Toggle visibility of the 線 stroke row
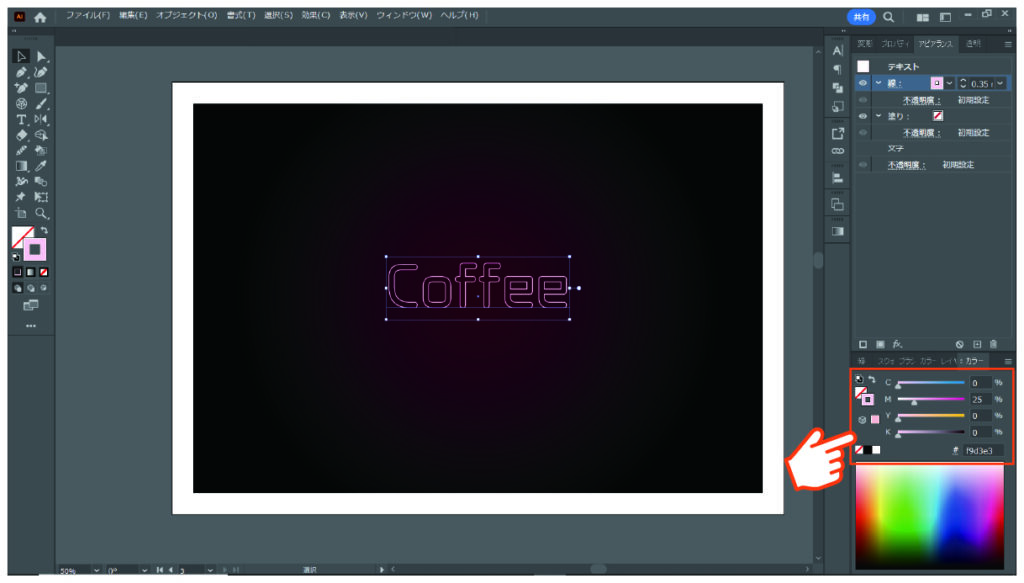This screenshot has width=1024, height=583. pyautogui.click(x=863, y=83)
